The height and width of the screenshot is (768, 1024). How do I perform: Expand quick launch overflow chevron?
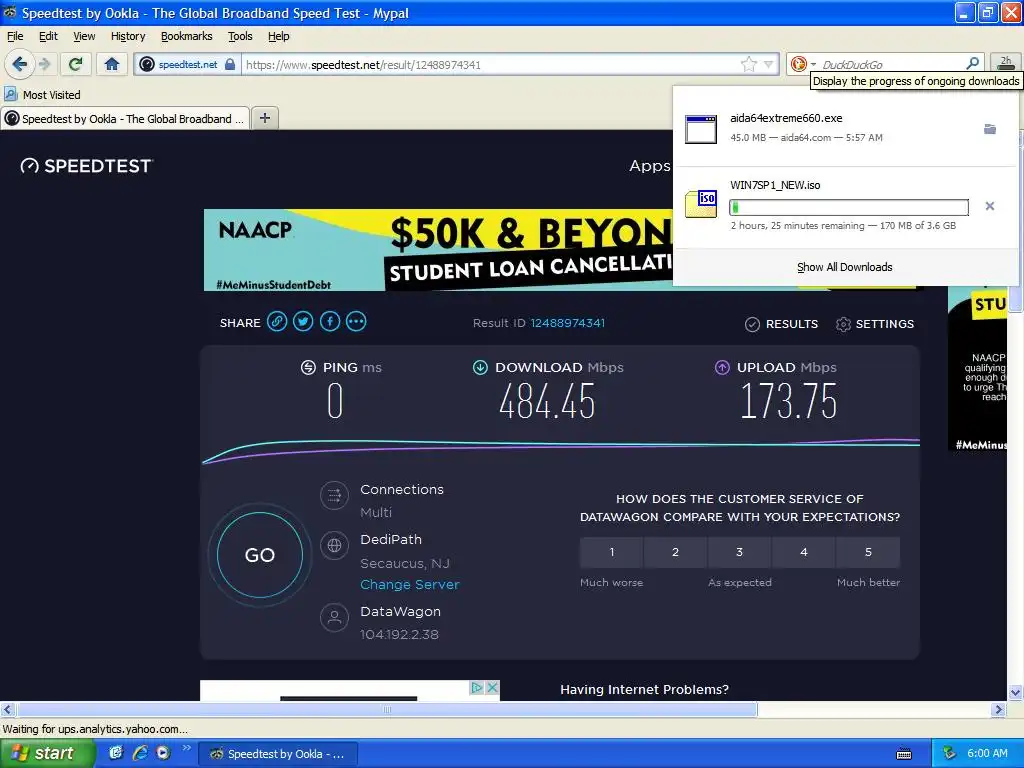coord(186,748)
